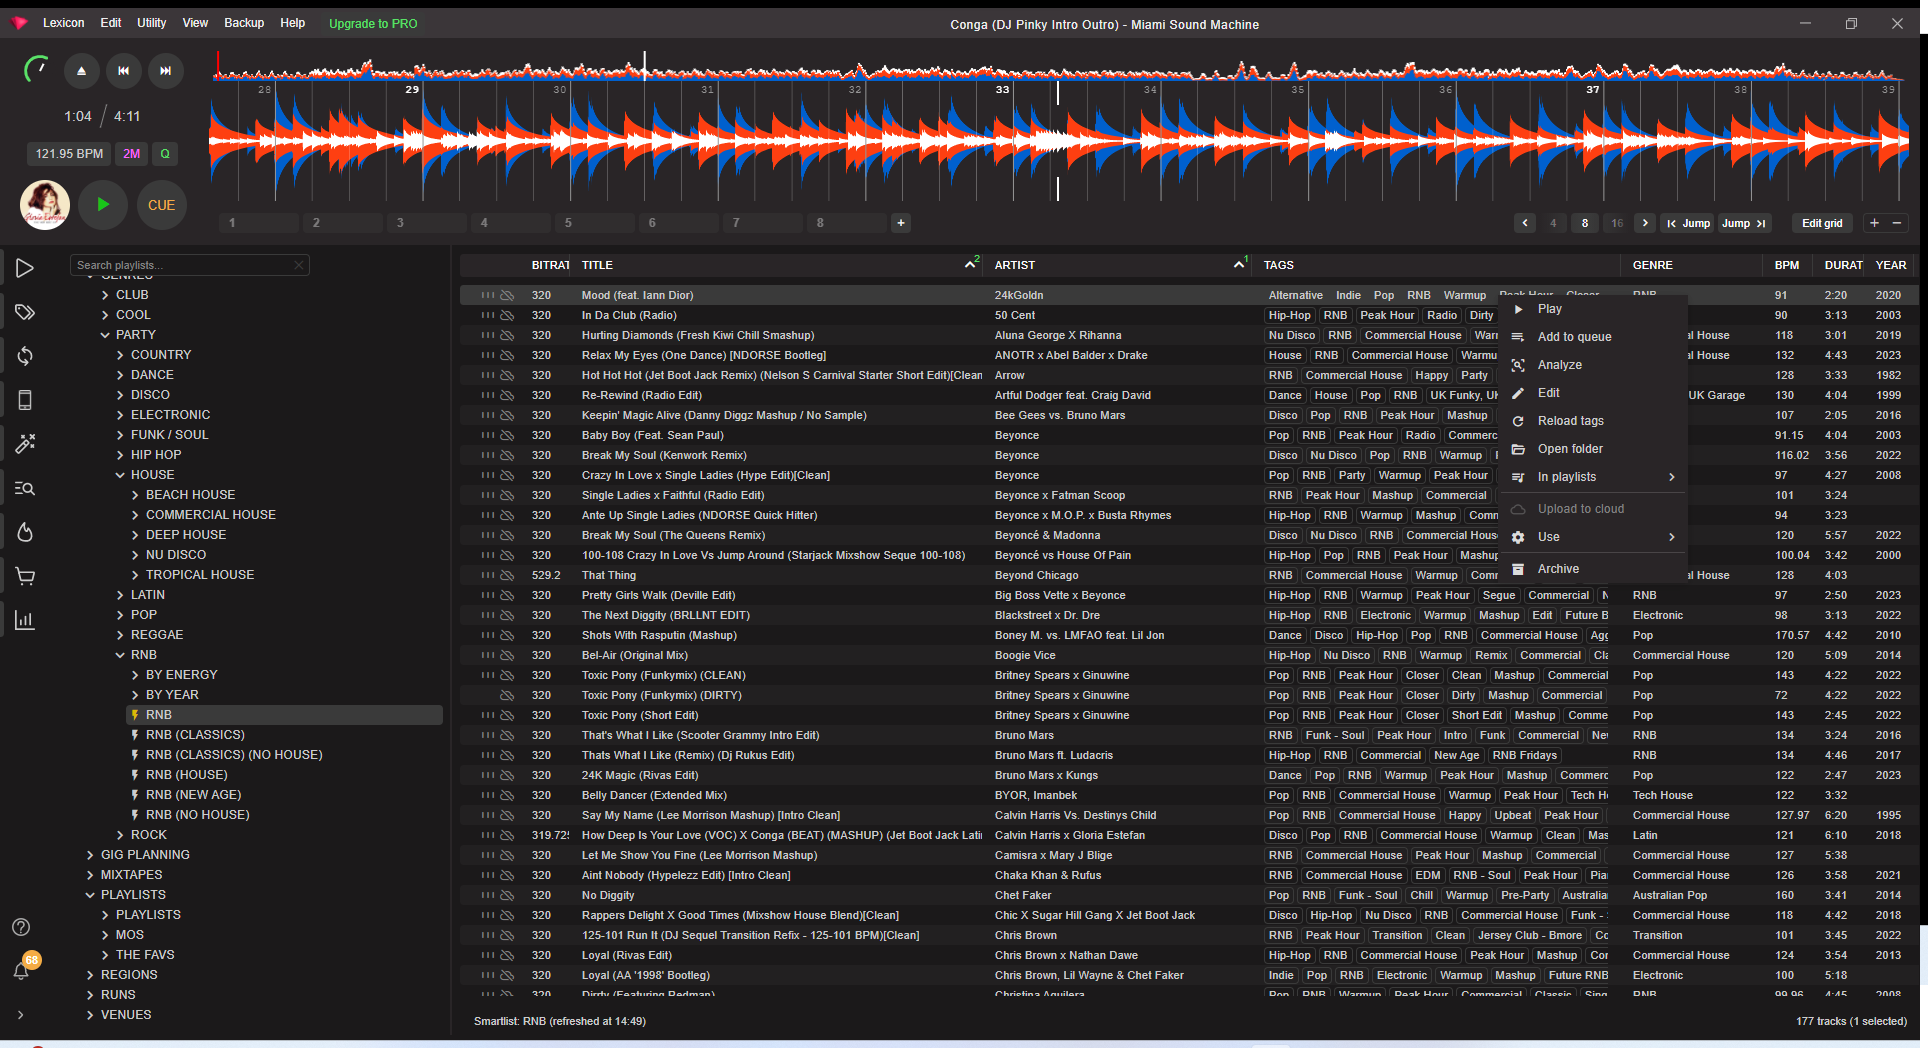The width and height of the screenshot is (1928, 1048).
Task: Open the tags icon in left sidebar
Action: point(25,313)
